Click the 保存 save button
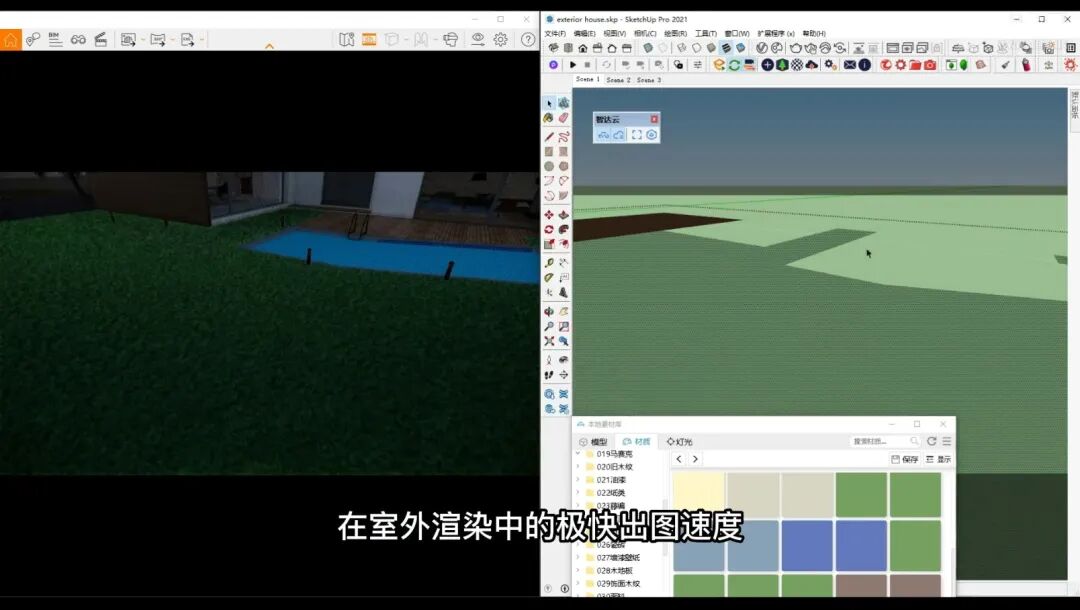 tap(905, 459)
